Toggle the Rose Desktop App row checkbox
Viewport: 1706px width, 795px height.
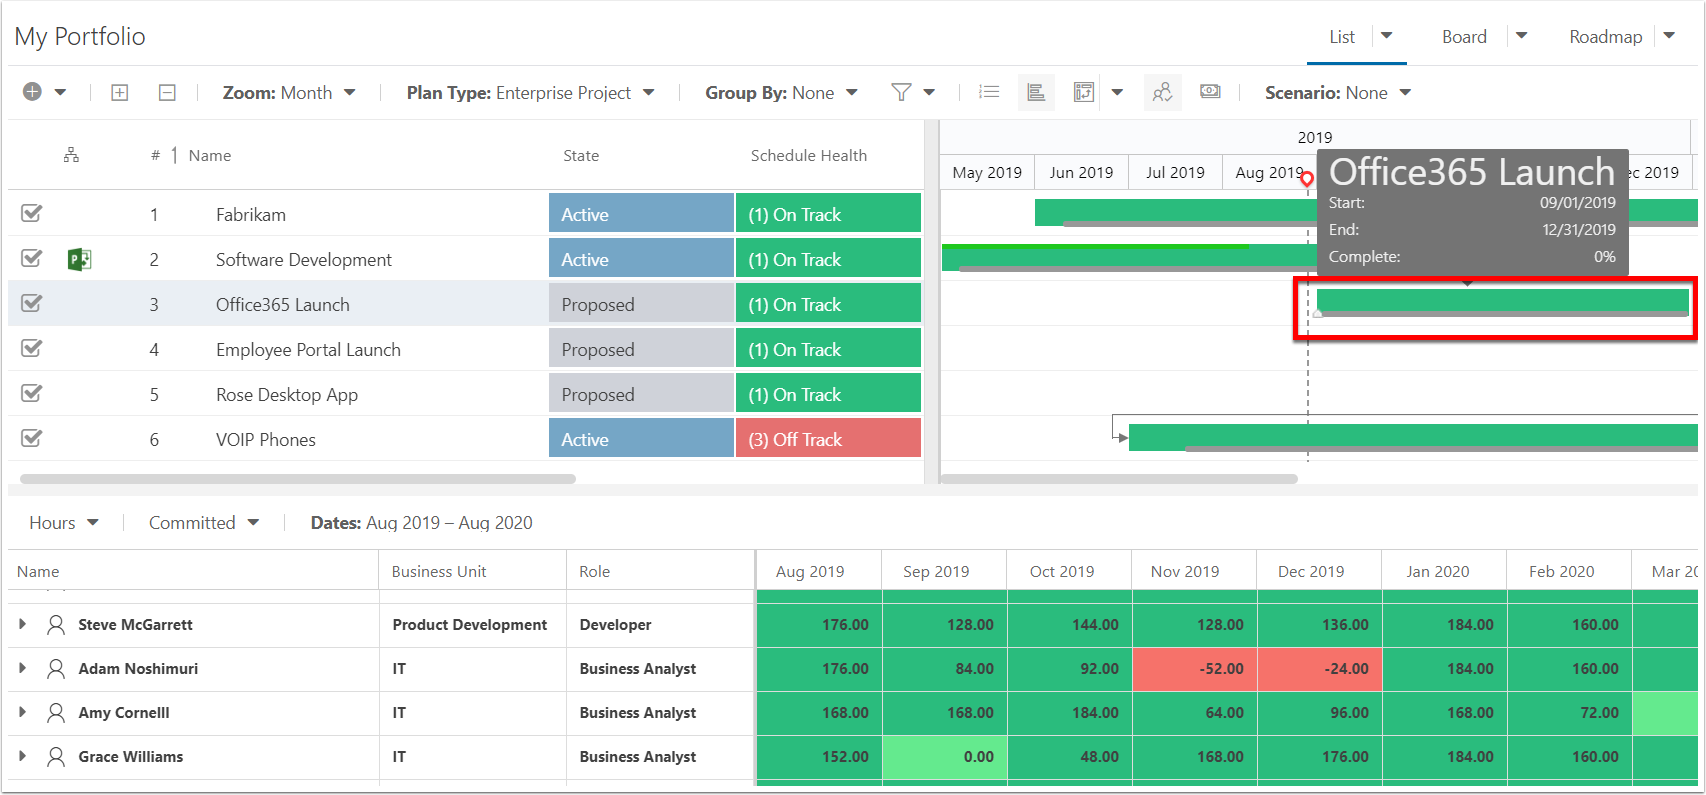pyautogui.click(x=32, y=393)
